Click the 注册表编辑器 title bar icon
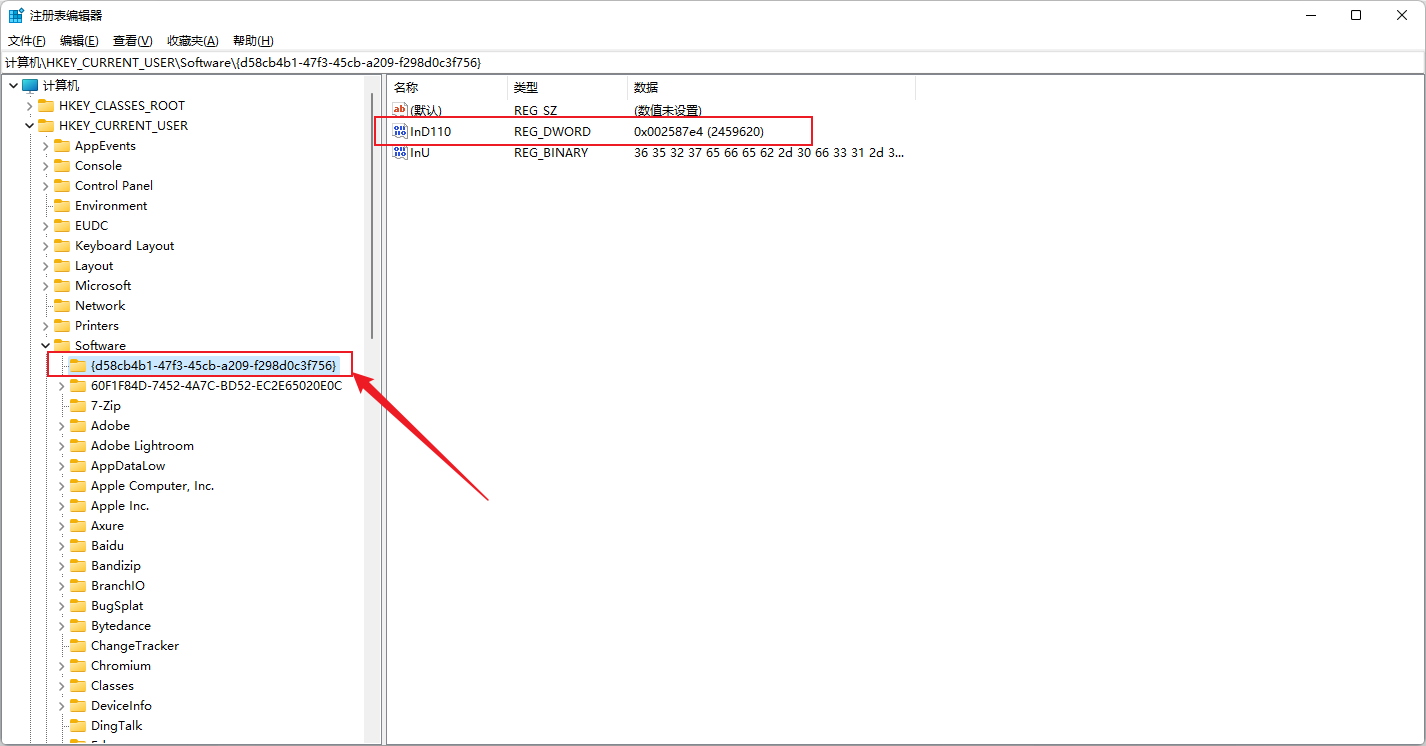 (14, 14)
